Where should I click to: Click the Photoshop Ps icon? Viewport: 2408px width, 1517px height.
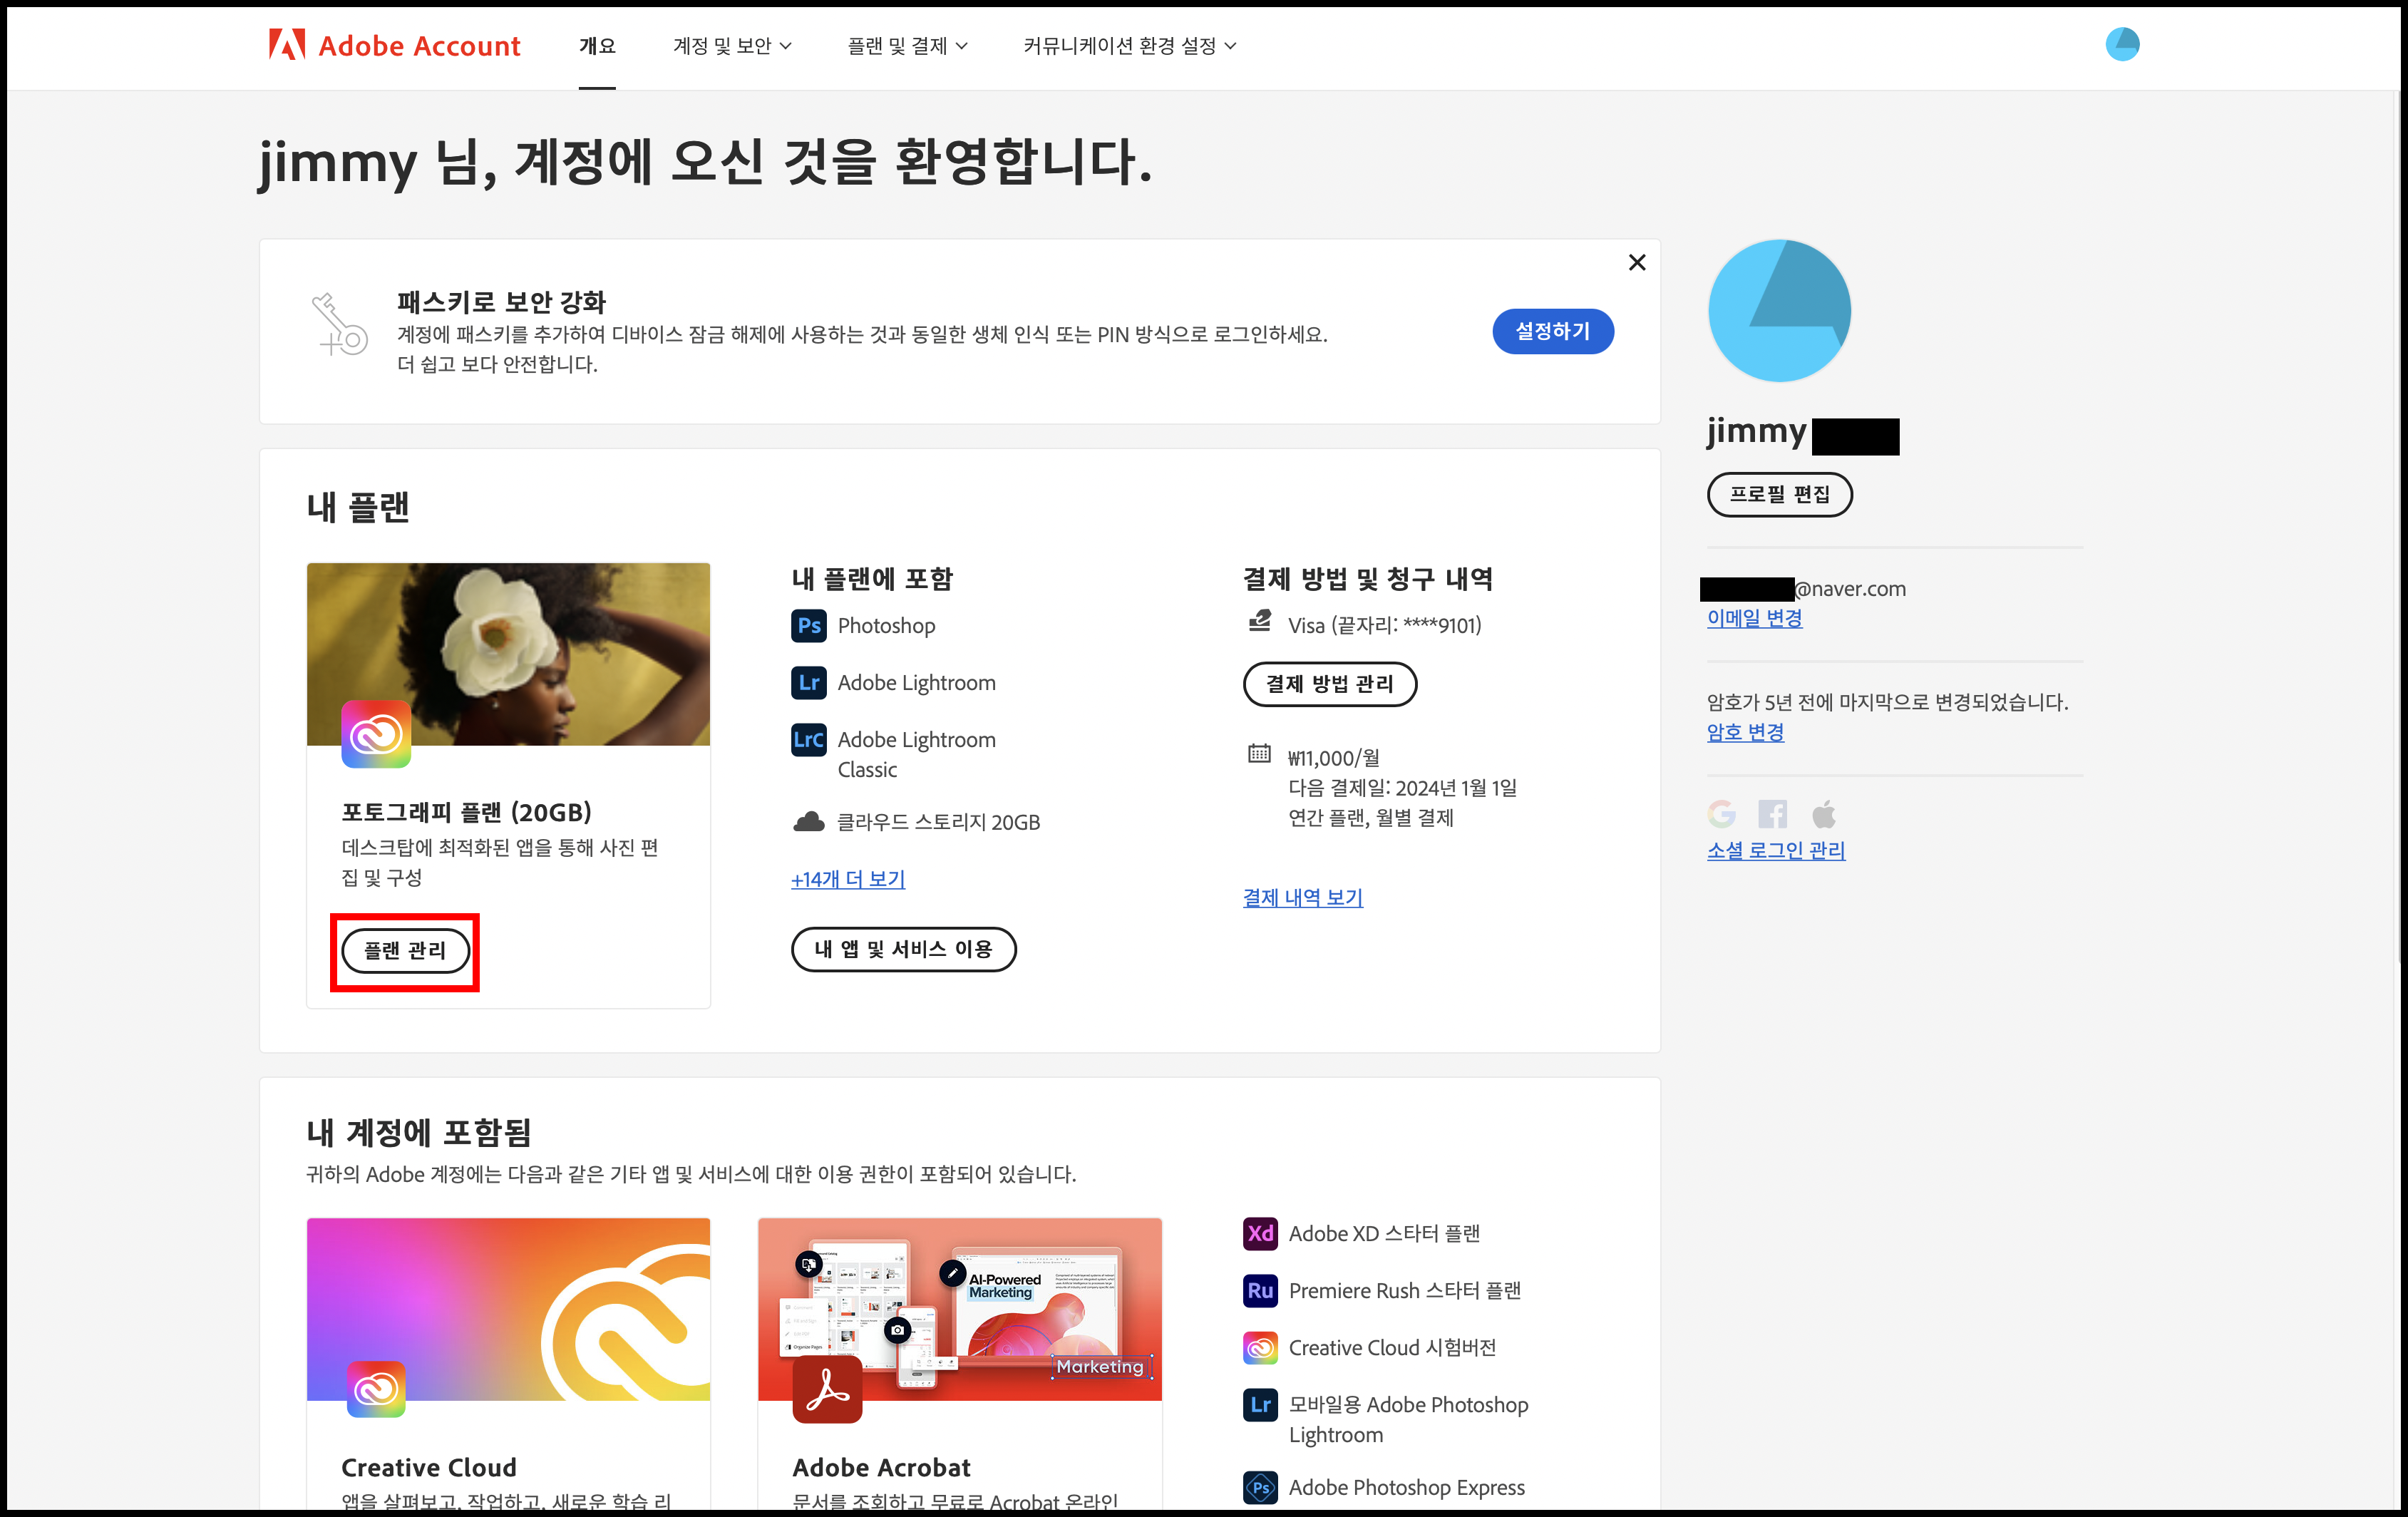click(808, 626)
